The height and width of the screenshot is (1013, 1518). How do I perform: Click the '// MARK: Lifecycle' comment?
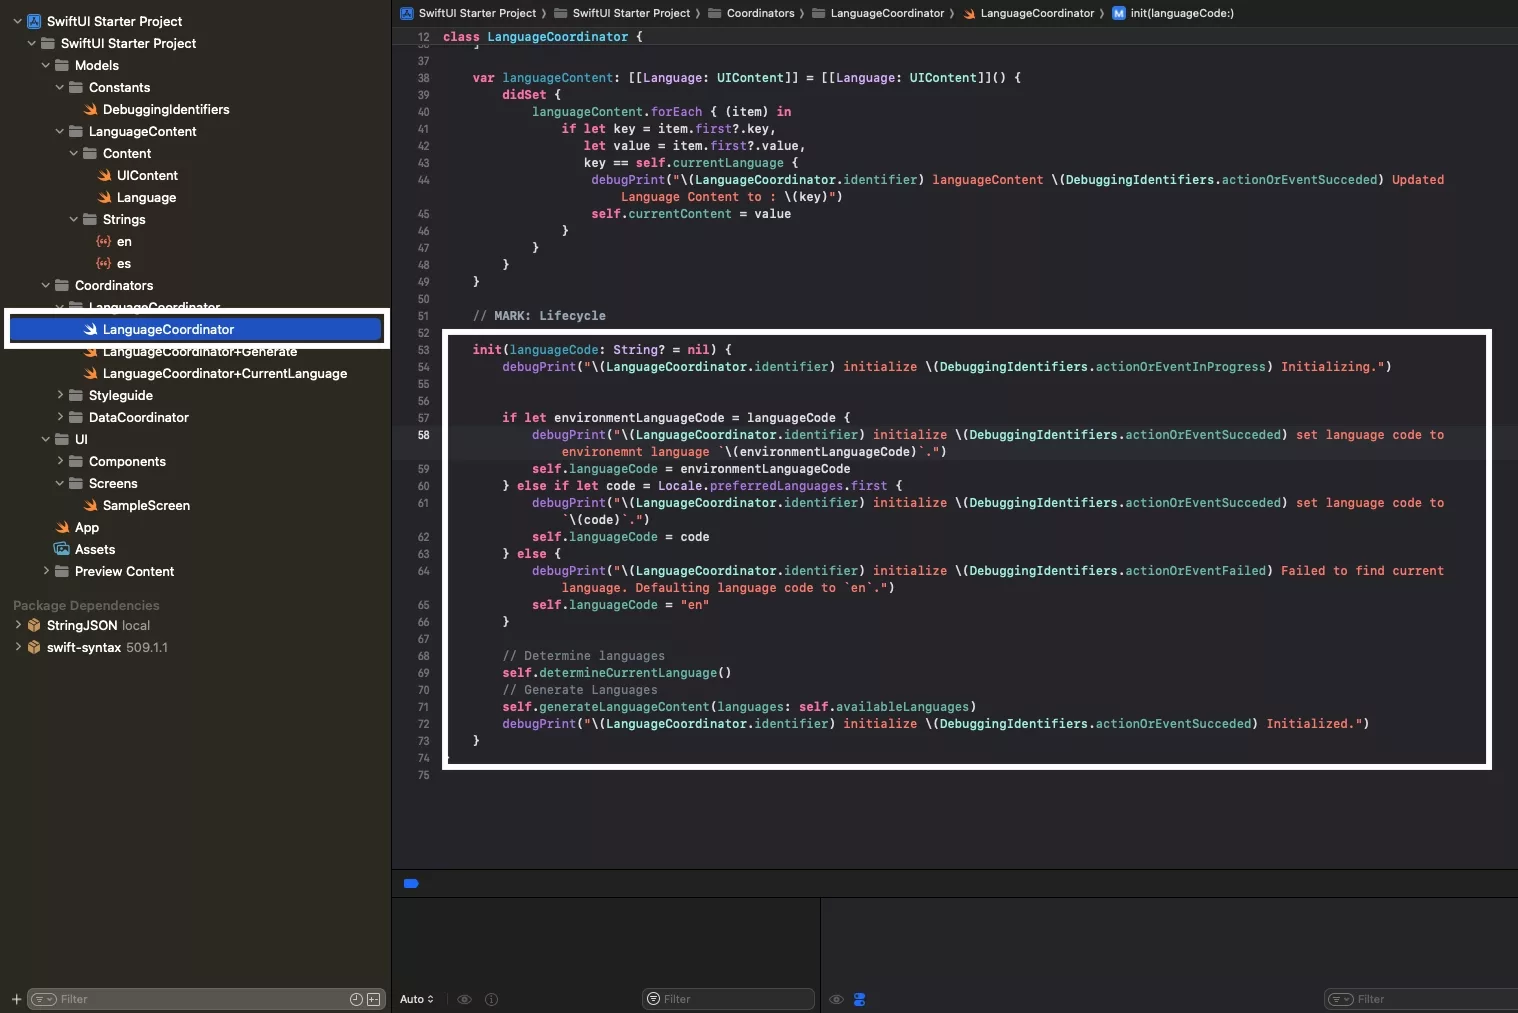pyautogui.click(x=539, y=316)
